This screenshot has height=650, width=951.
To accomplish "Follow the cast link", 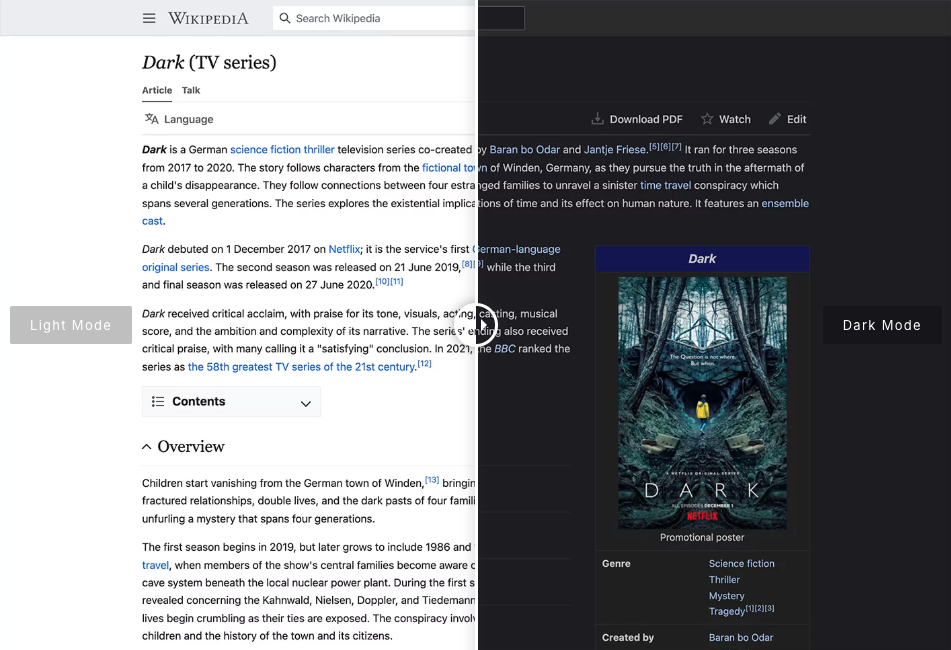I will coord(152,221).
